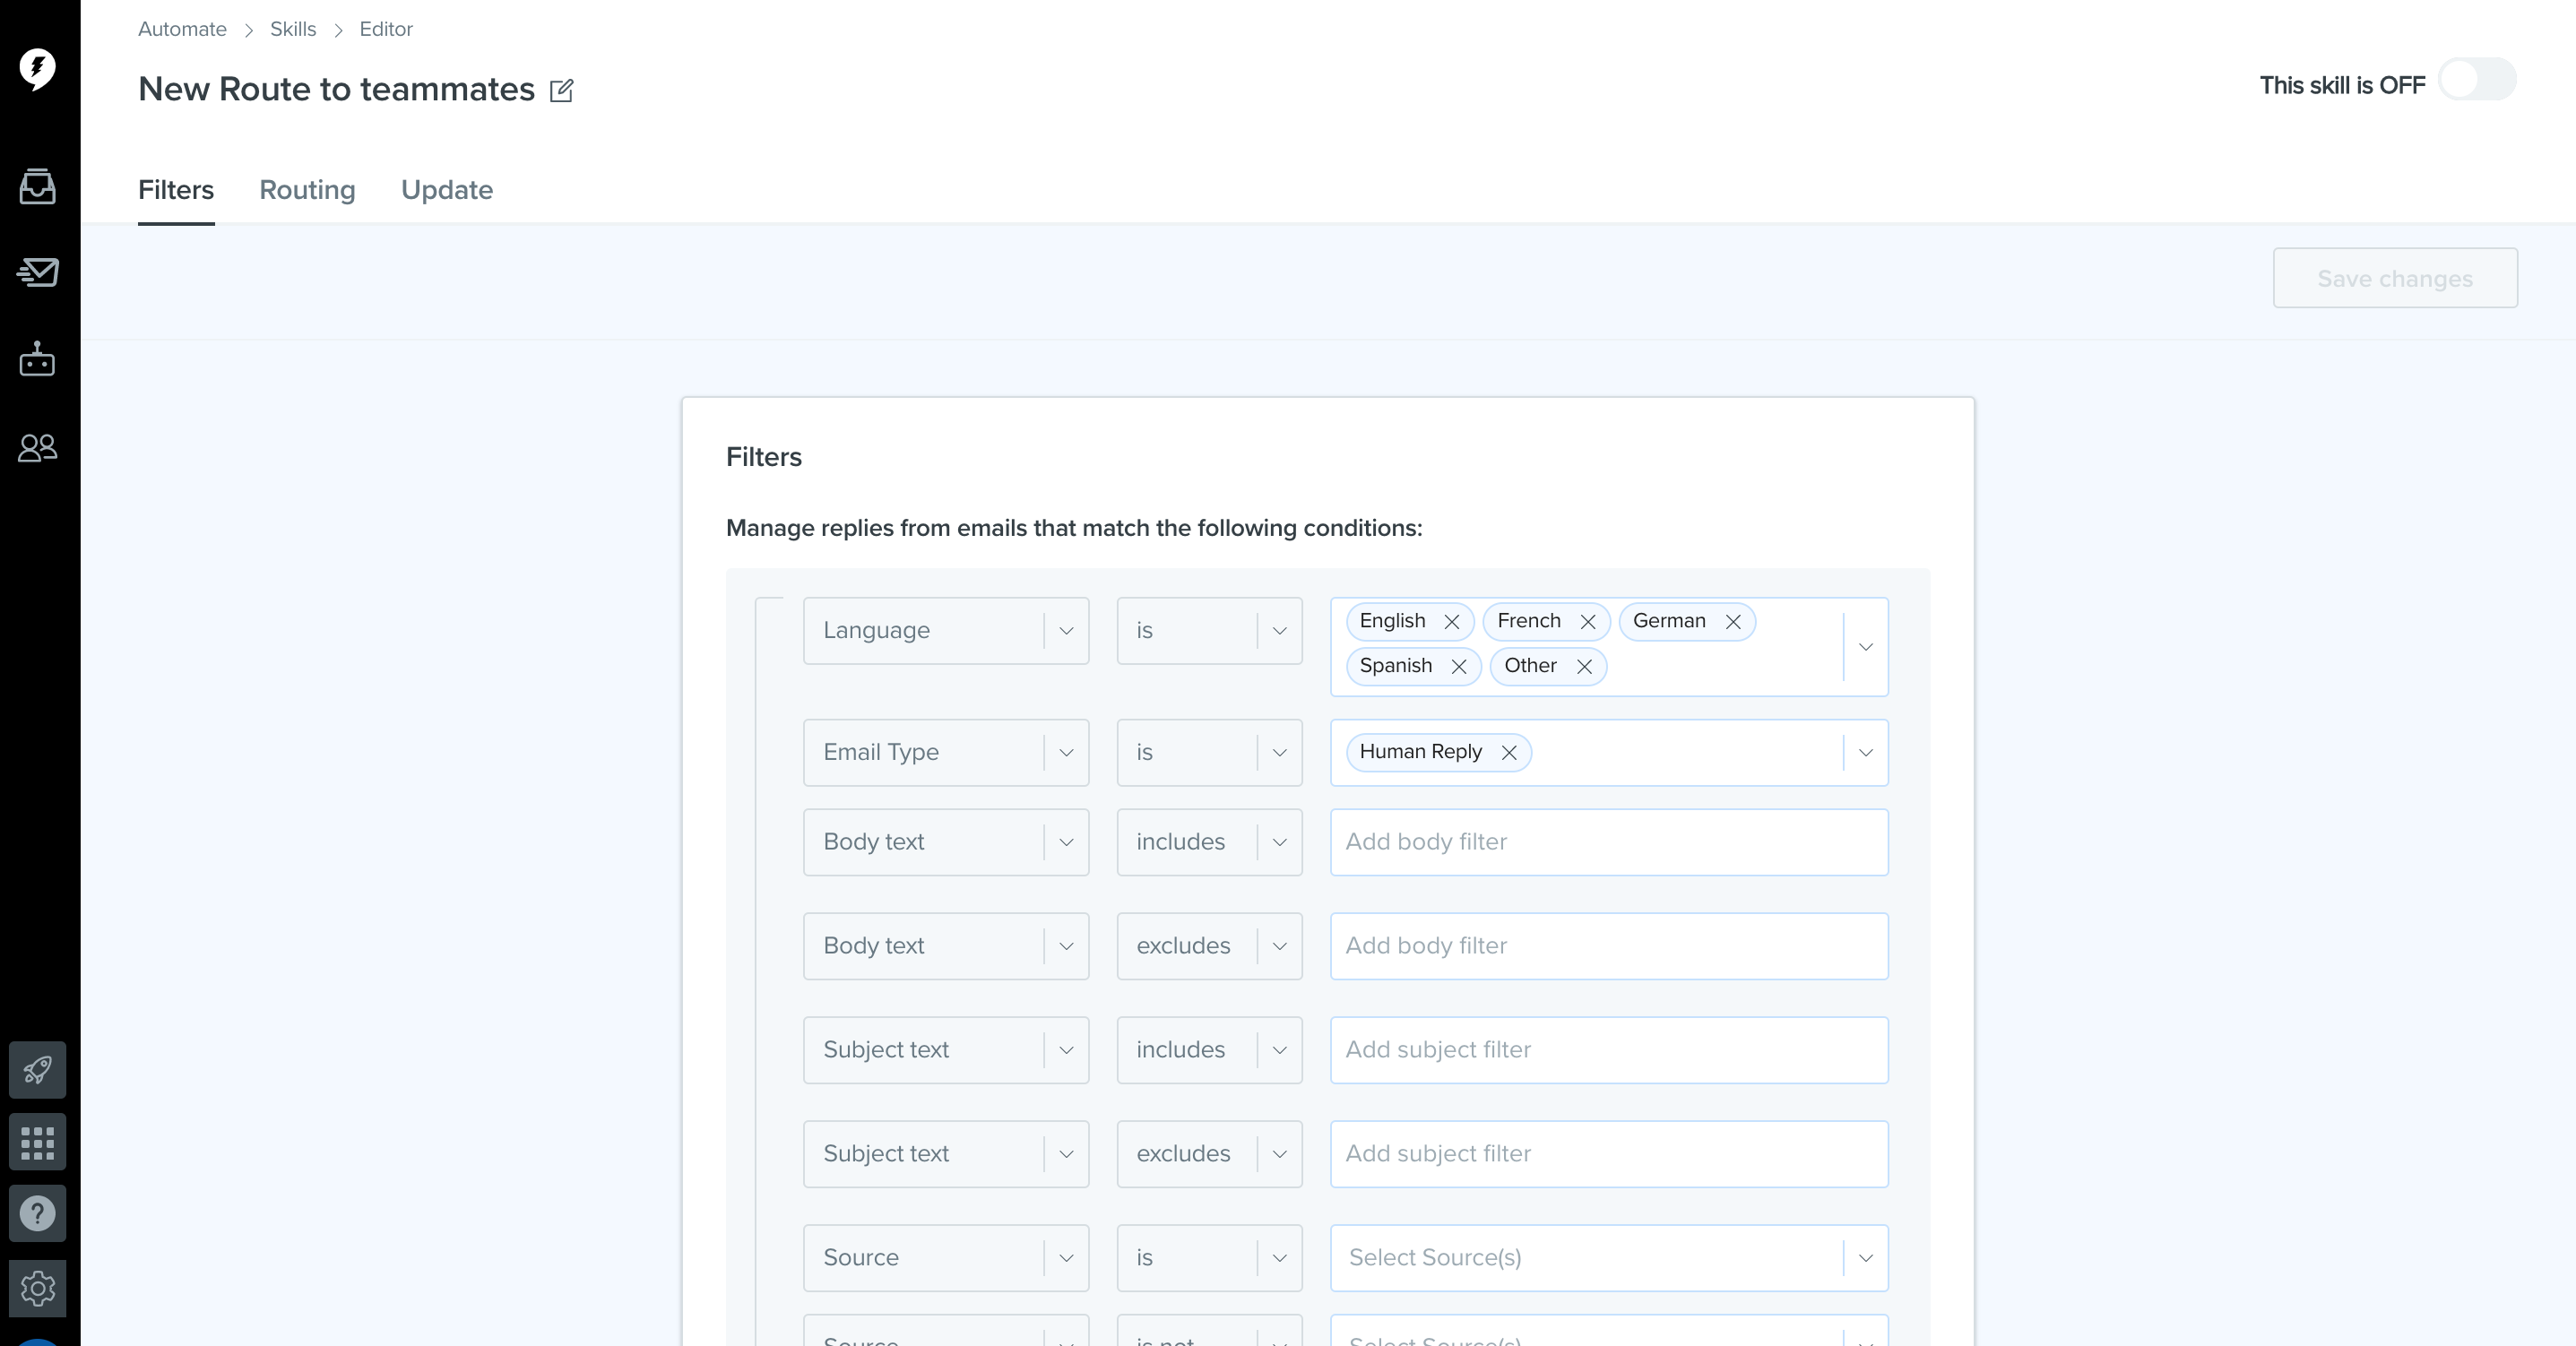Remove the Spanish language tag

1459,667
